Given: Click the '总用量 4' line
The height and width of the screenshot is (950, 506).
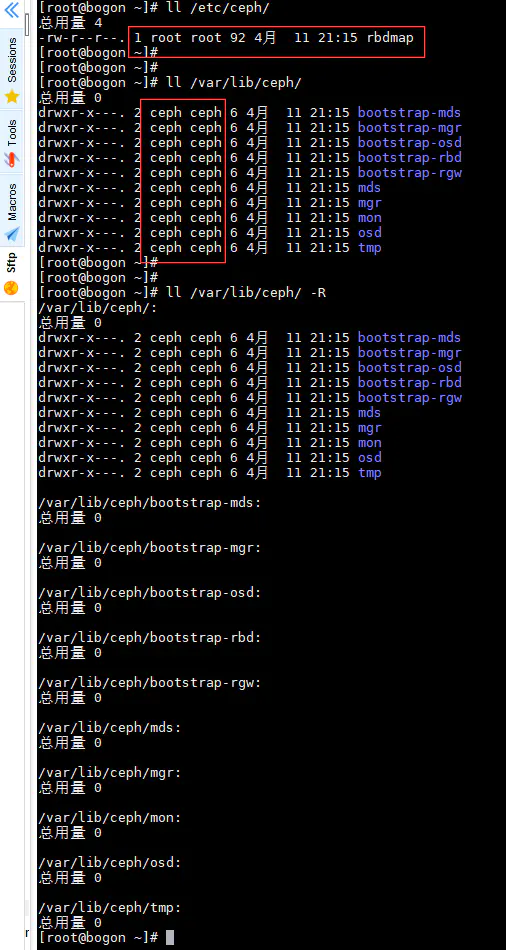Looking at the screenshot, I should tap(70, 23).
